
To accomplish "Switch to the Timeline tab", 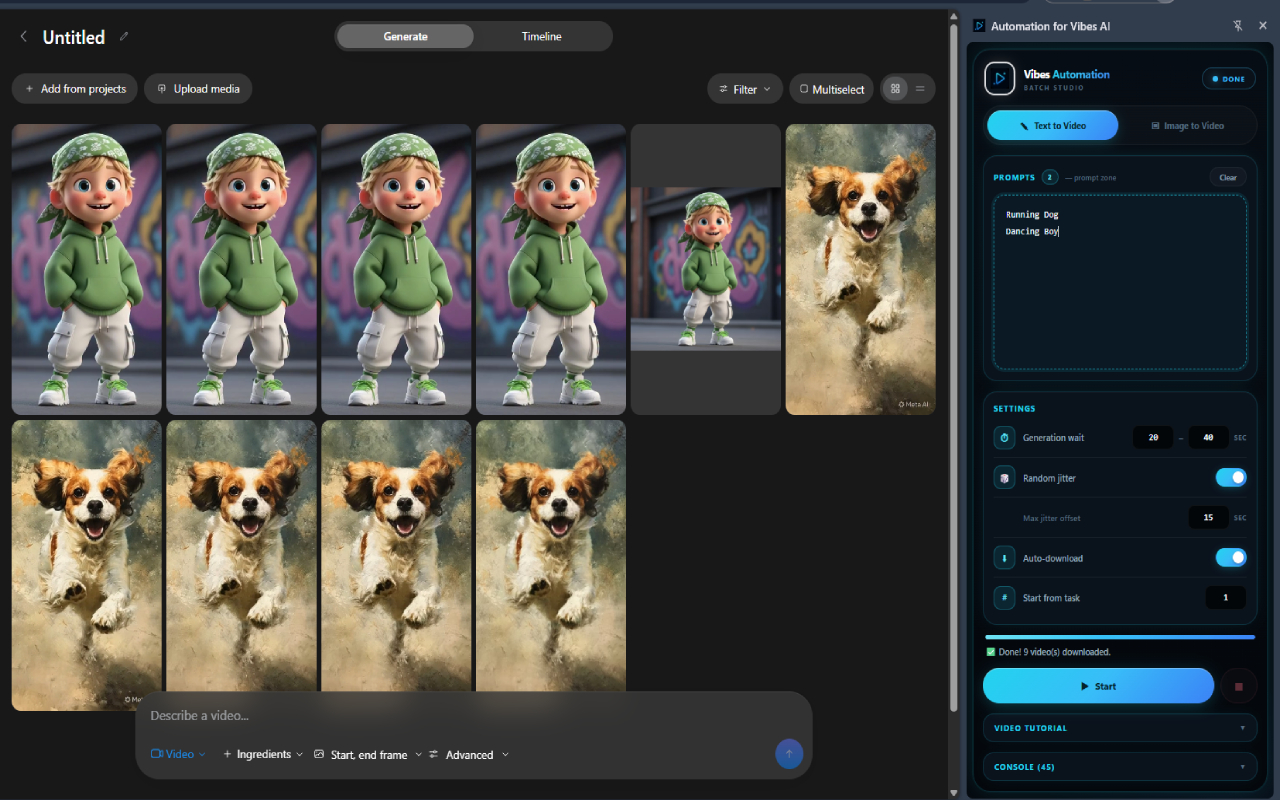I will coord(541,37).
